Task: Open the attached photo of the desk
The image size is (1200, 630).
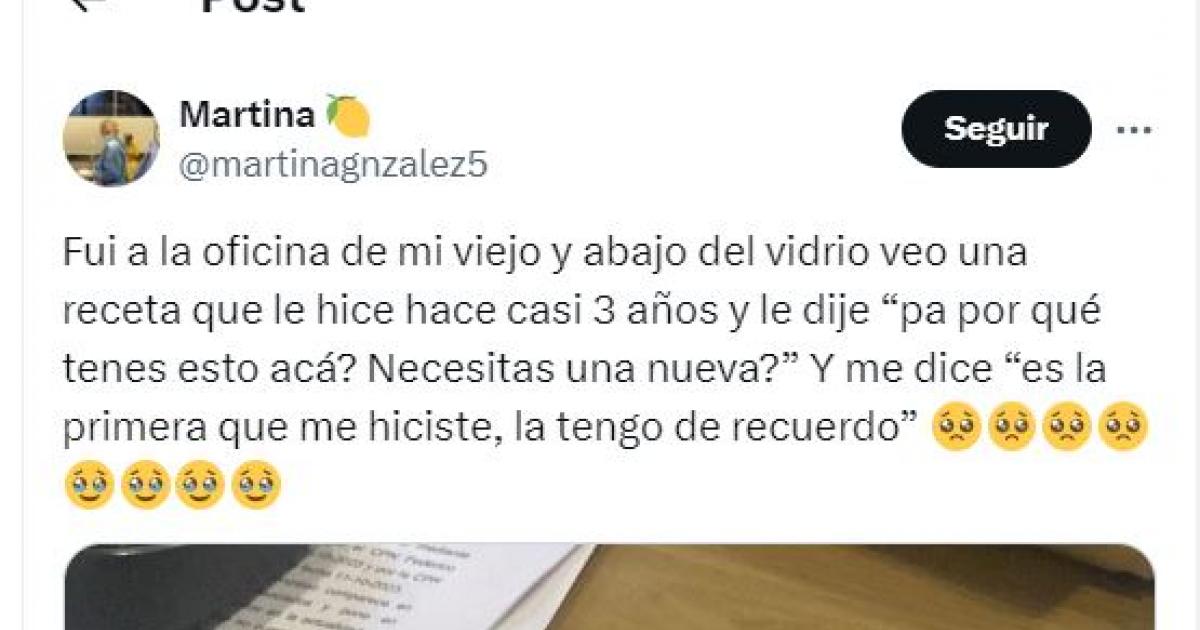Action: tap(609, 587)
